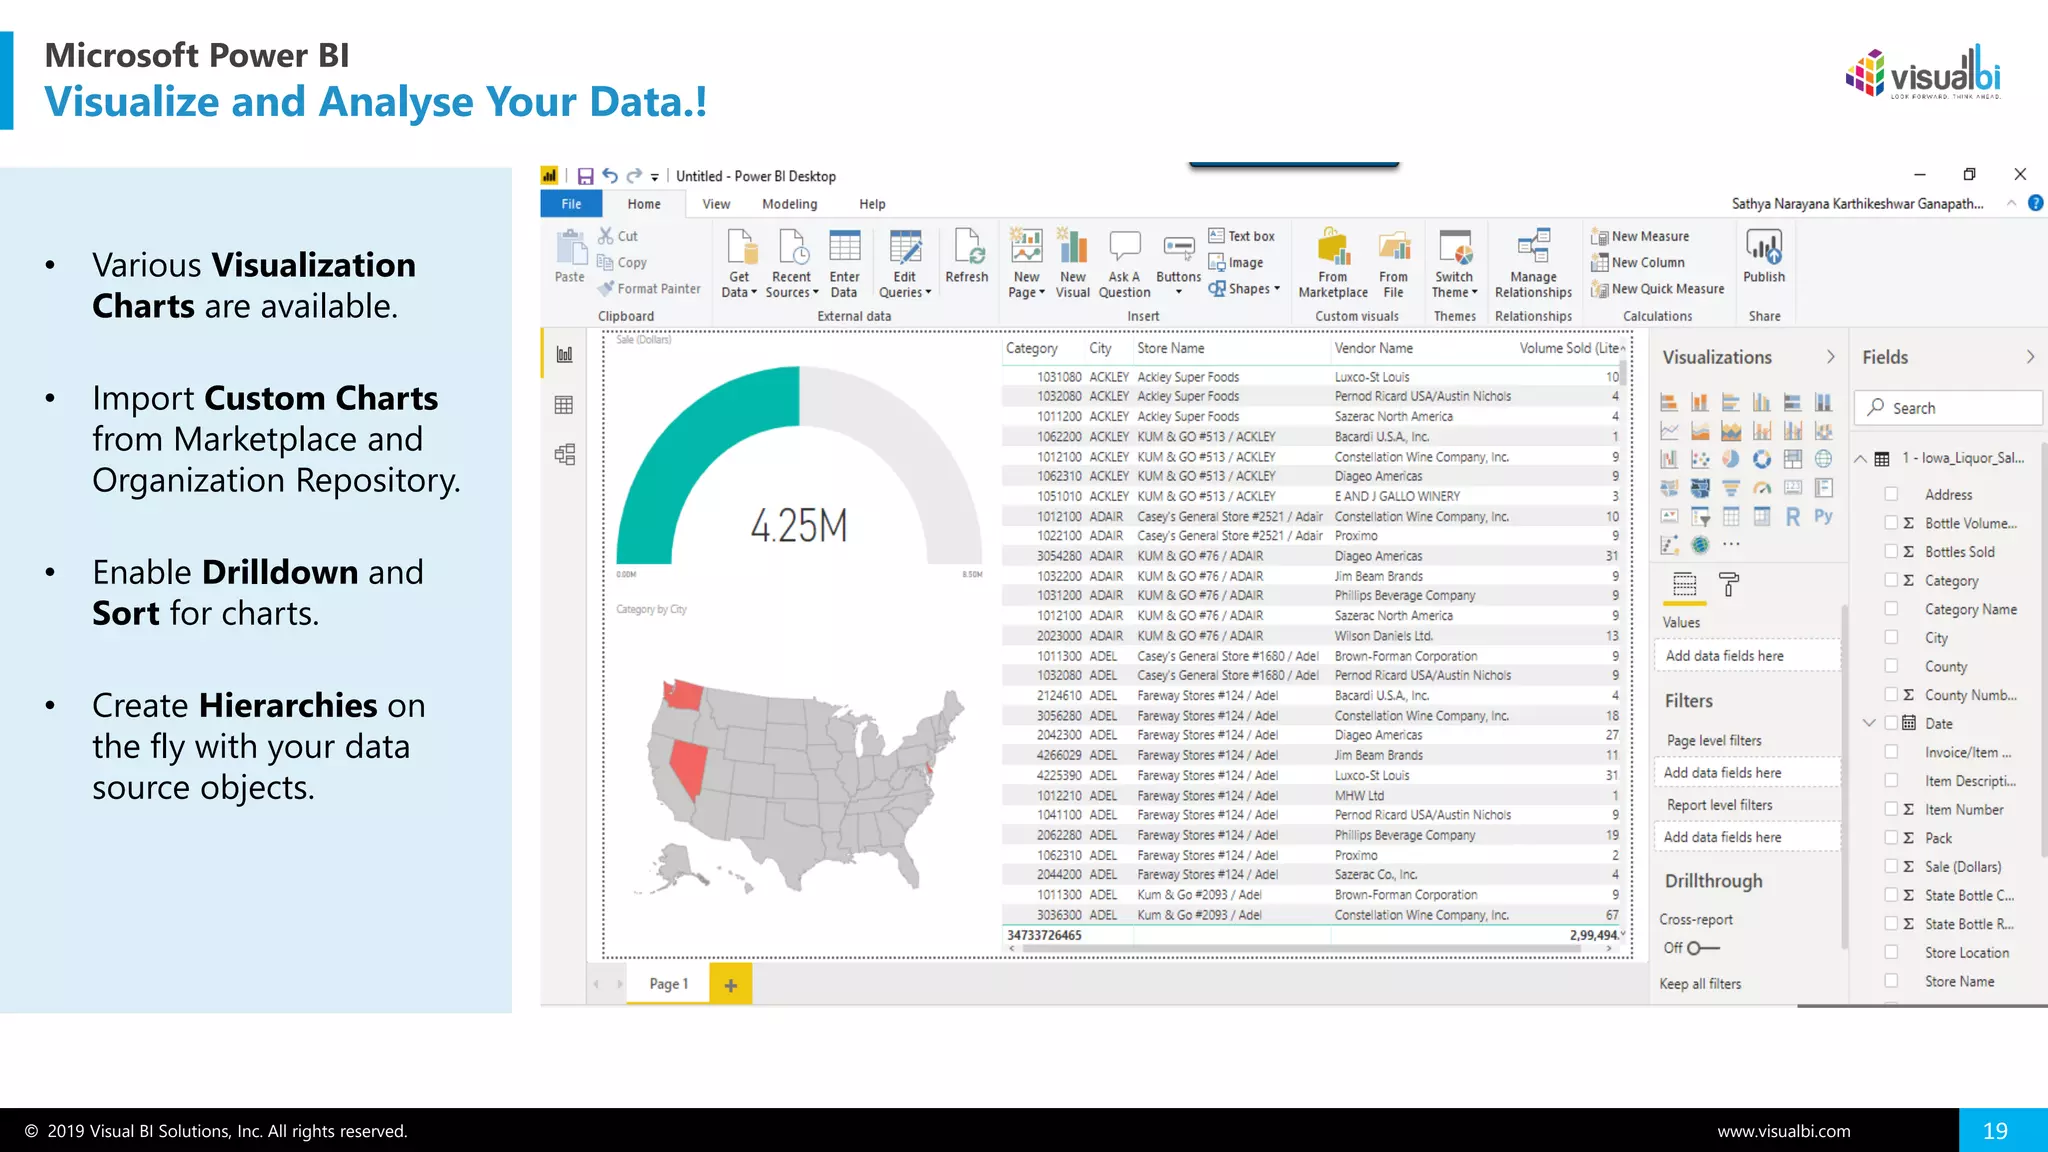Click the Fields pane Search box
The width and height of the screenshot is (2048, 1152).
pos(1948,408)
